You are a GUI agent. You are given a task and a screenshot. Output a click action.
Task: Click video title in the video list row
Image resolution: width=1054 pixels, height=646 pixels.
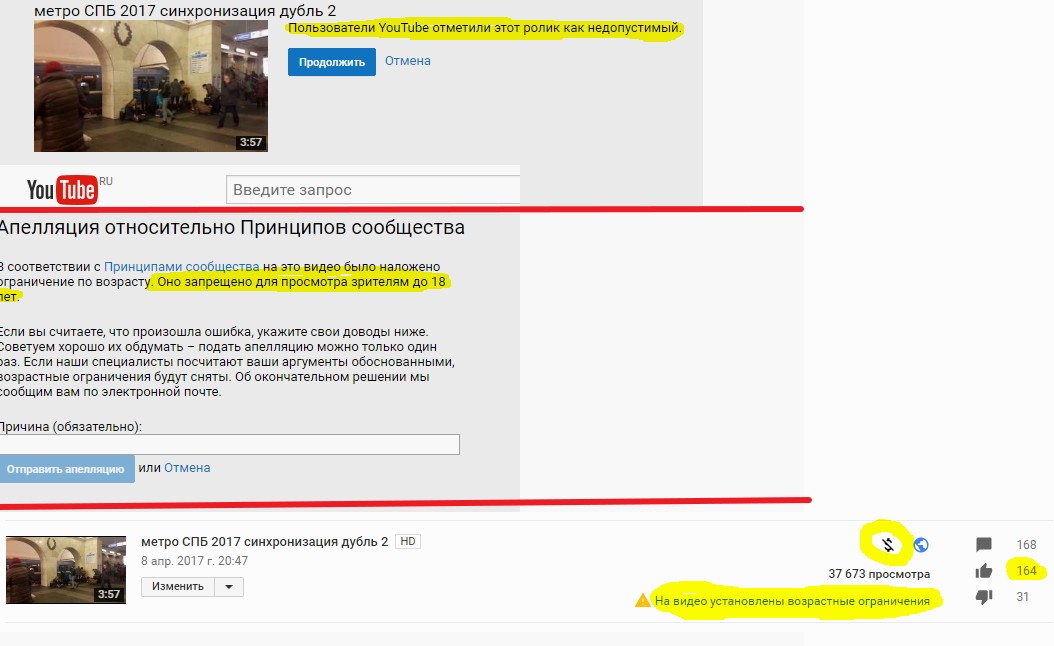[x=264, y=541]
